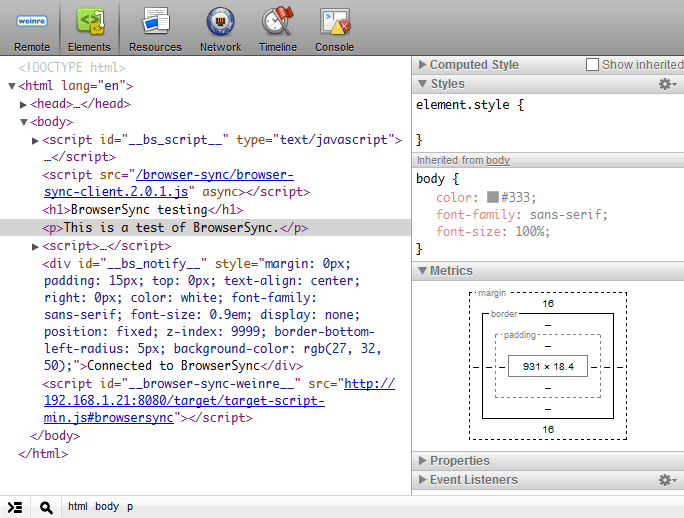Switch to the Network panel
684x518 pixels.
(x=220, y=28)
